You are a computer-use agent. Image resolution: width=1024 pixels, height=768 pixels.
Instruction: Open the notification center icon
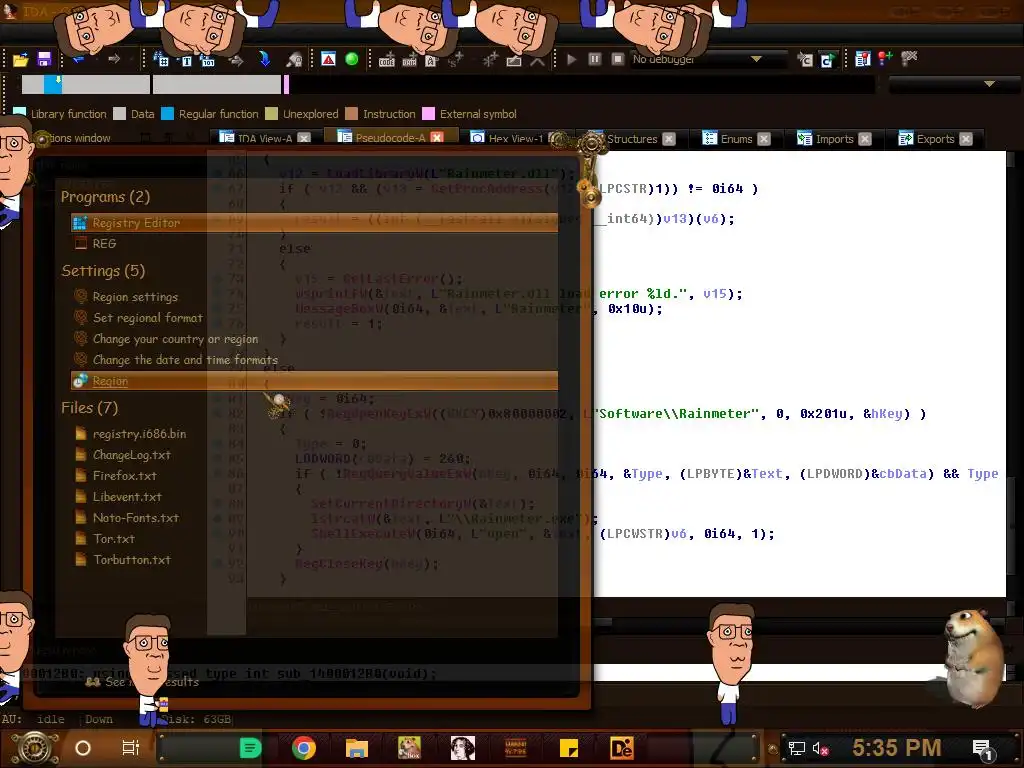(x=983, y=750)
